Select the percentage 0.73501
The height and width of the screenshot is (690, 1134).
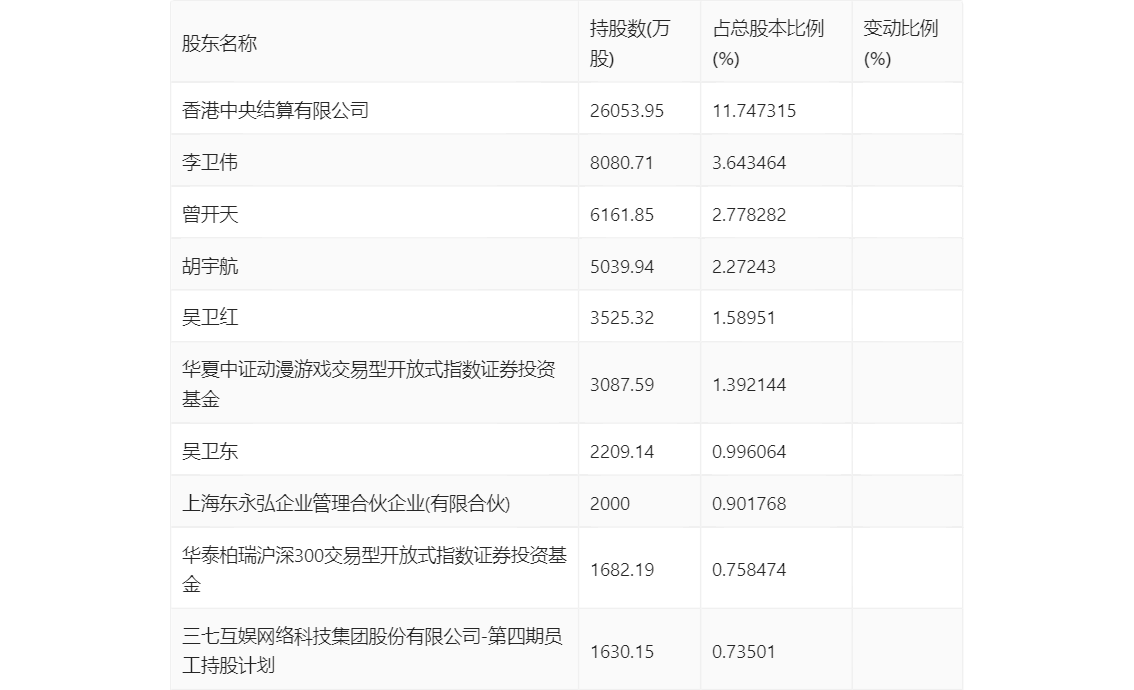[x=744, y=652]
